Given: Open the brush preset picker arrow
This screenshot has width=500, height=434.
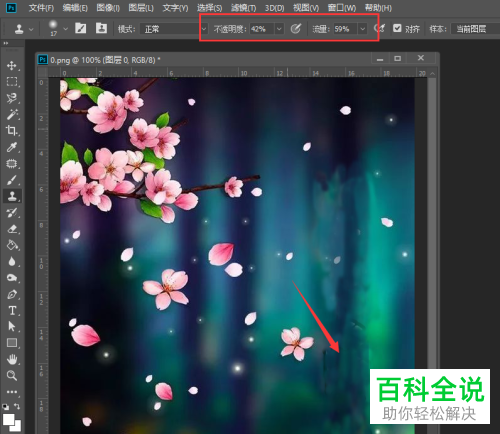Looking at the screenshot, I should pyautogui.click(x=66, y=29).
